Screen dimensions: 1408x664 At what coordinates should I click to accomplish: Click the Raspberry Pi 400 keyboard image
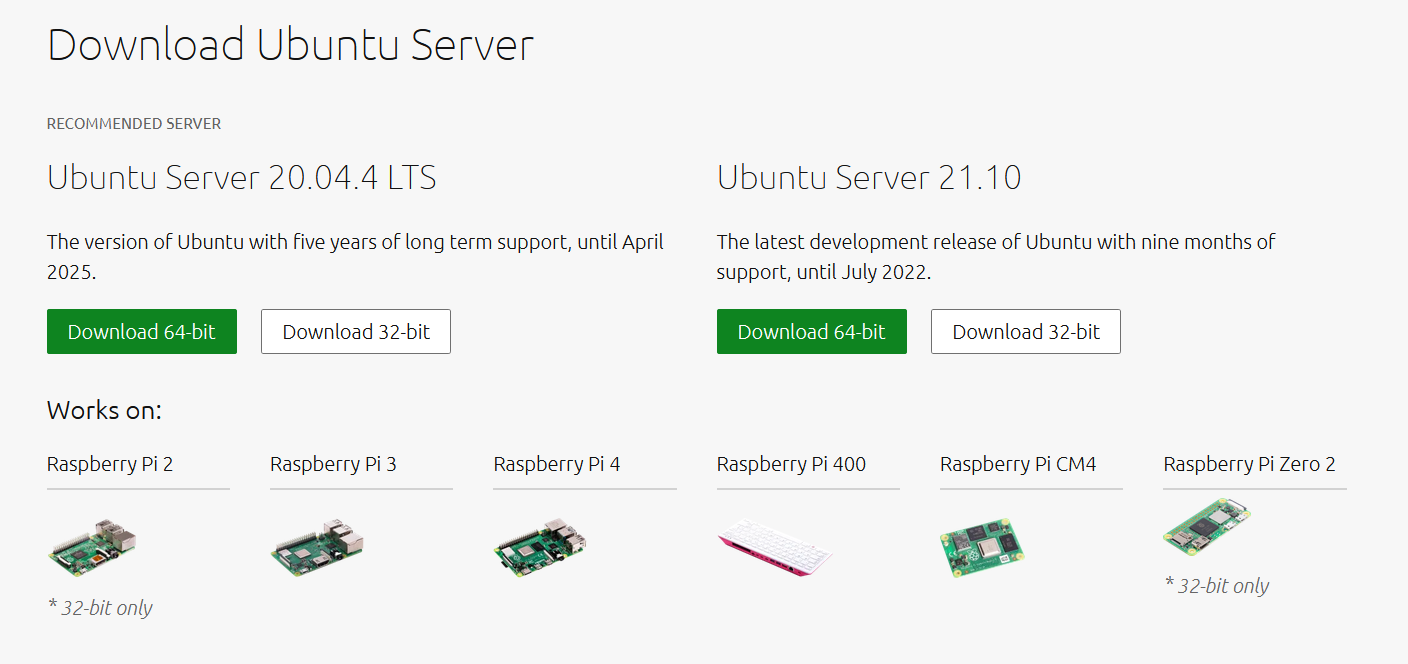tap(776, 548)
